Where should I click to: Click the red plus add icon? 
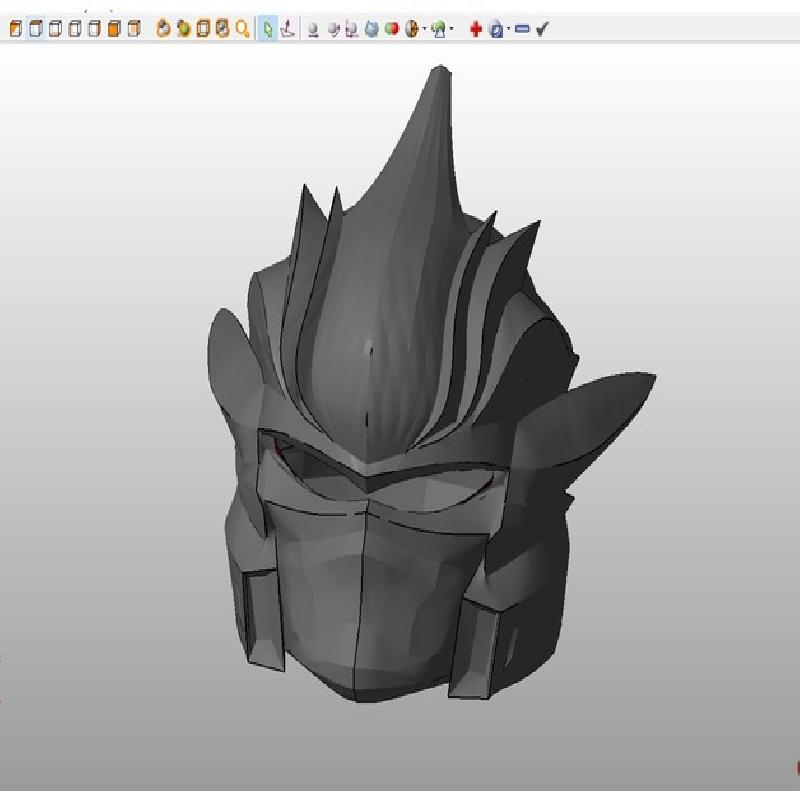476,29
